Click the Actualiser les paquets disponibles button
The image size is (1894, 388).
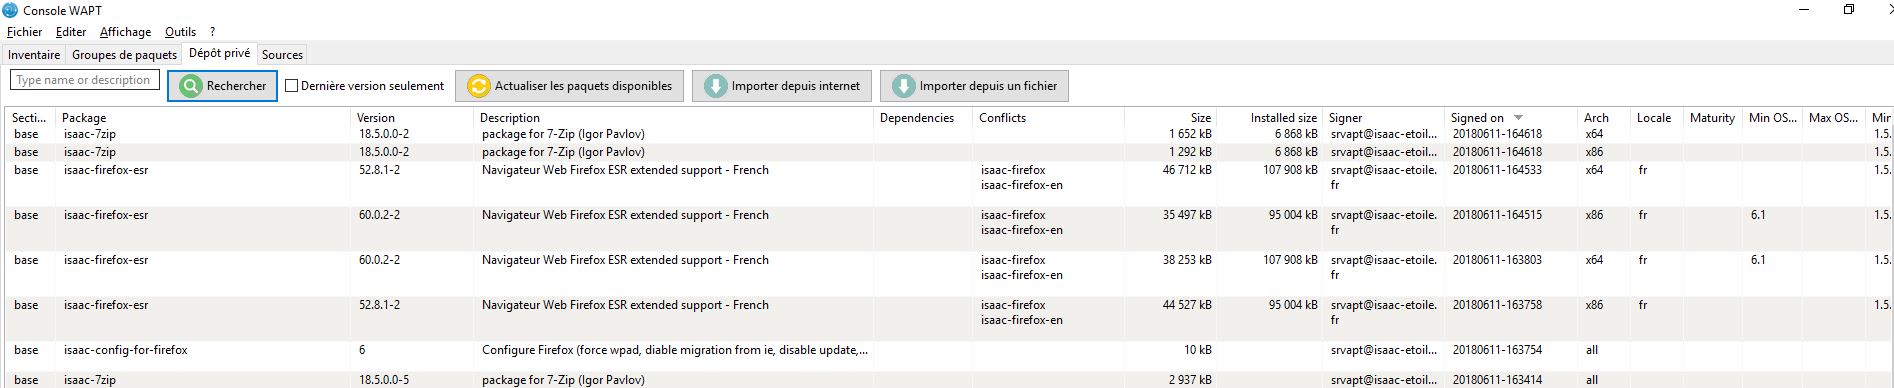point(570,86)
